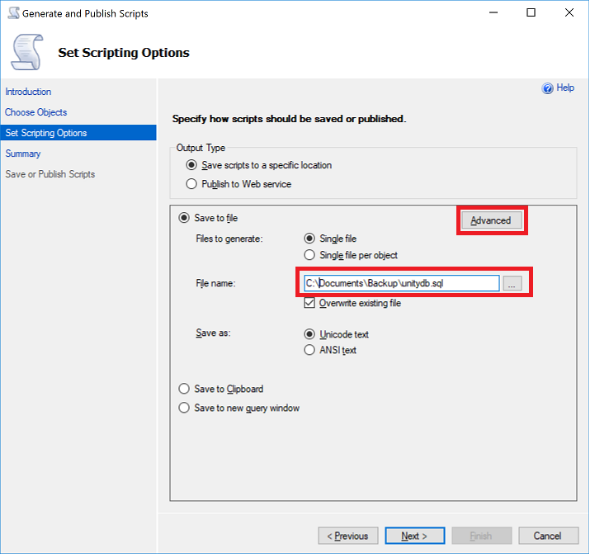
Task: Maximize the wizard window
Action: click(531, 13)
